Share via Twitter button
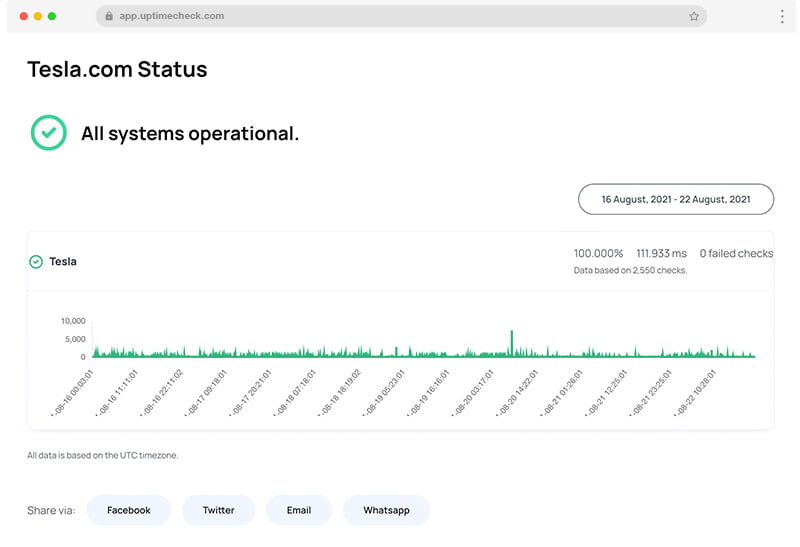 [x=218, y=510]
